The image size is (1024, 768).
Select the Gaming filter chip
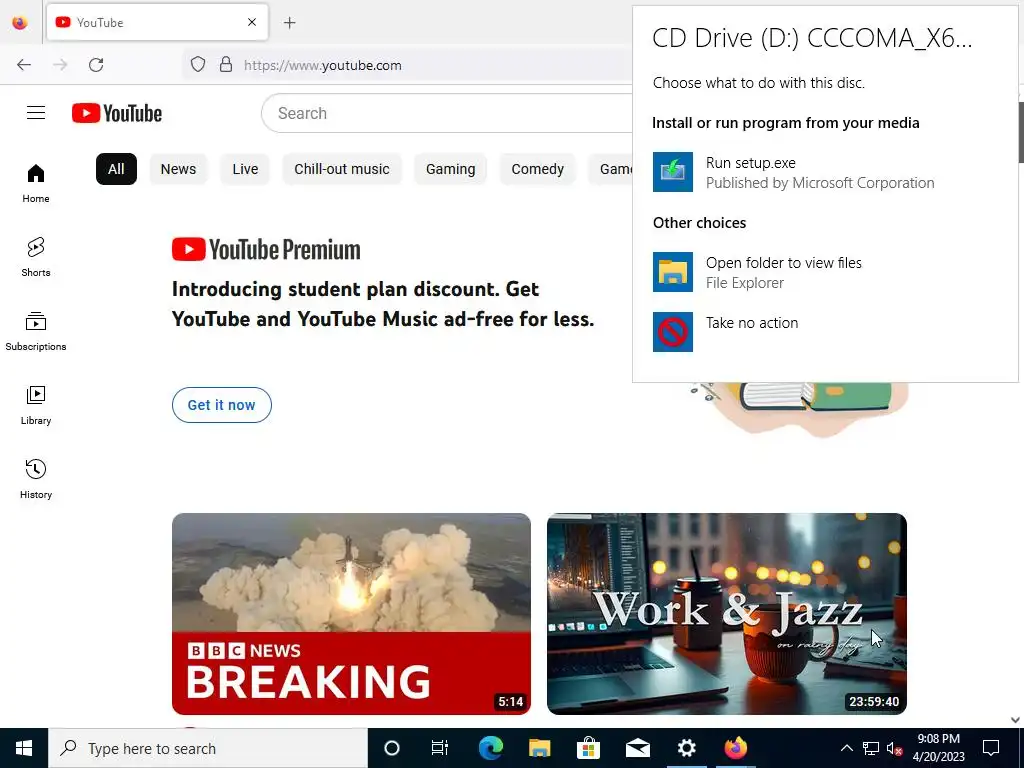451,169
